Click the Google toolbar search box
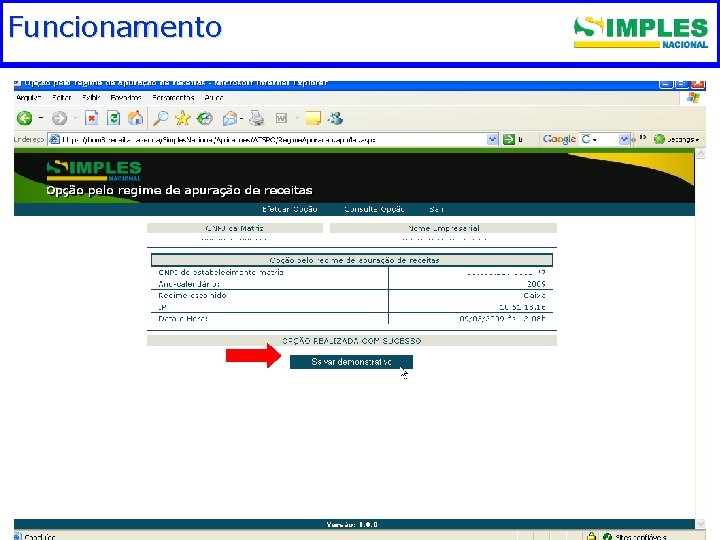The image size is (720, 540). [x=604, y=139]
